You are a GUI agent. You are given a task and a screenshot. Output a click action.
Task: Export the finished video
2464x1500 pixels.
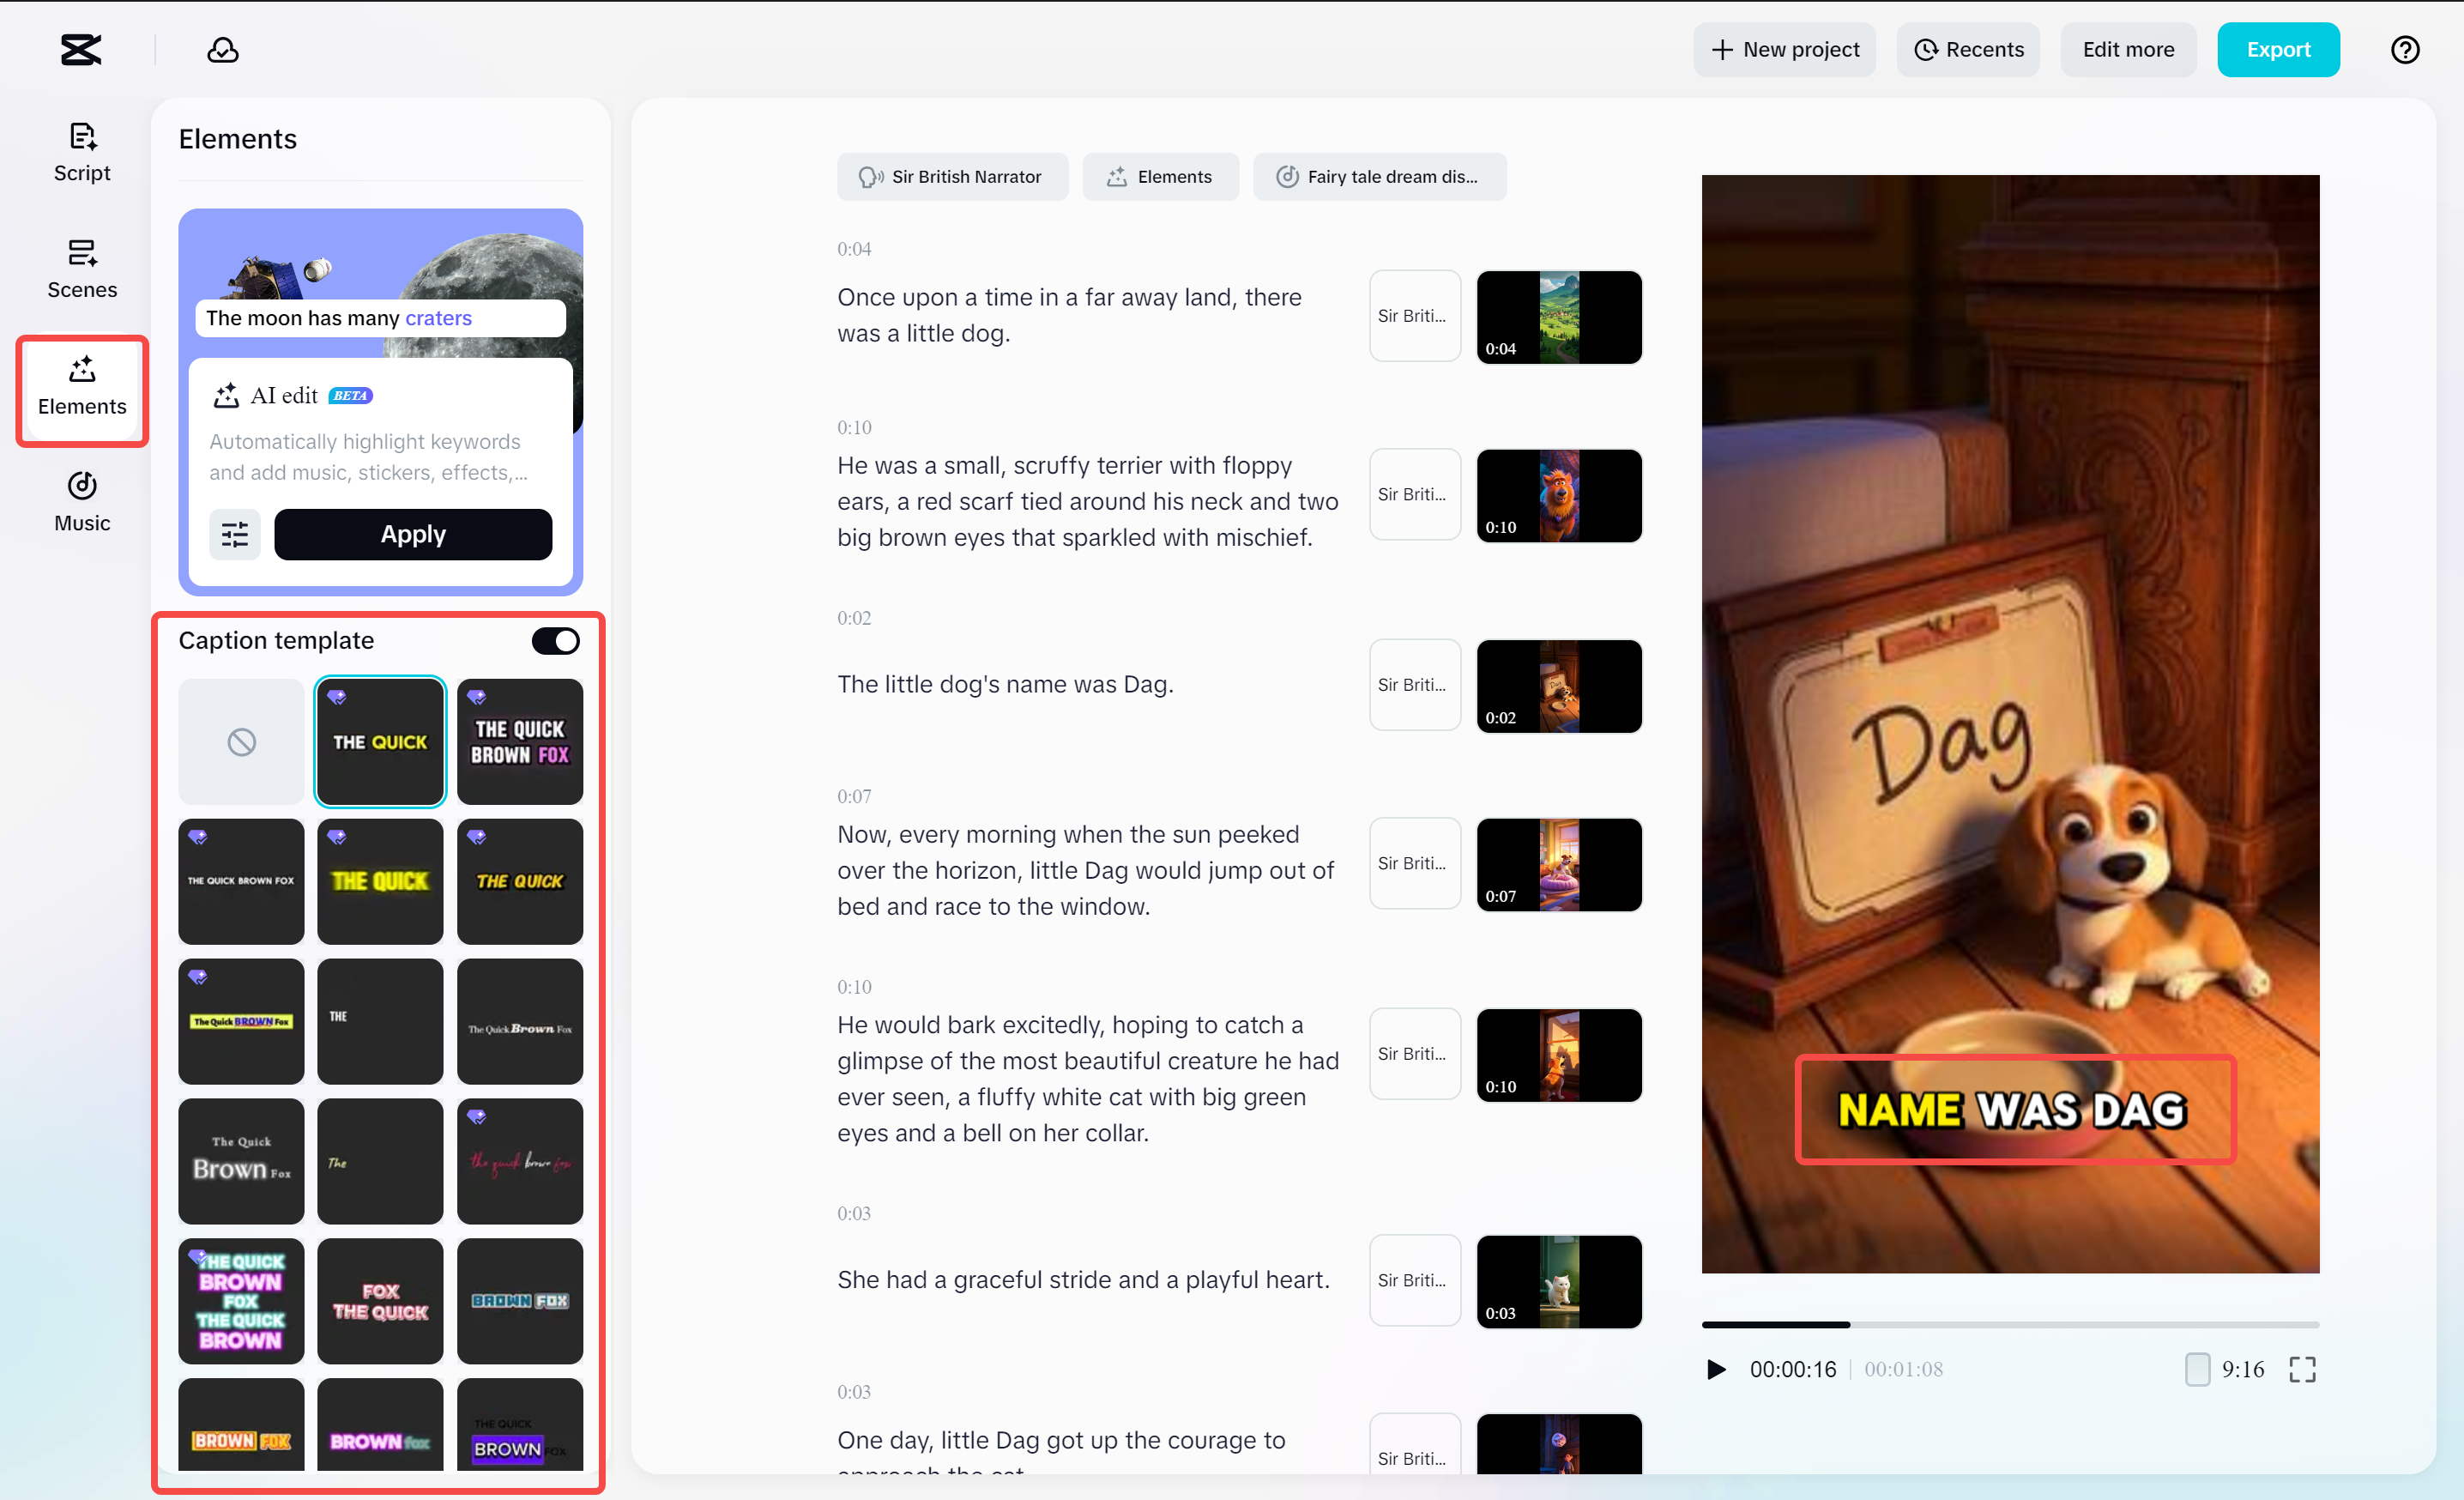[2279, 49]
